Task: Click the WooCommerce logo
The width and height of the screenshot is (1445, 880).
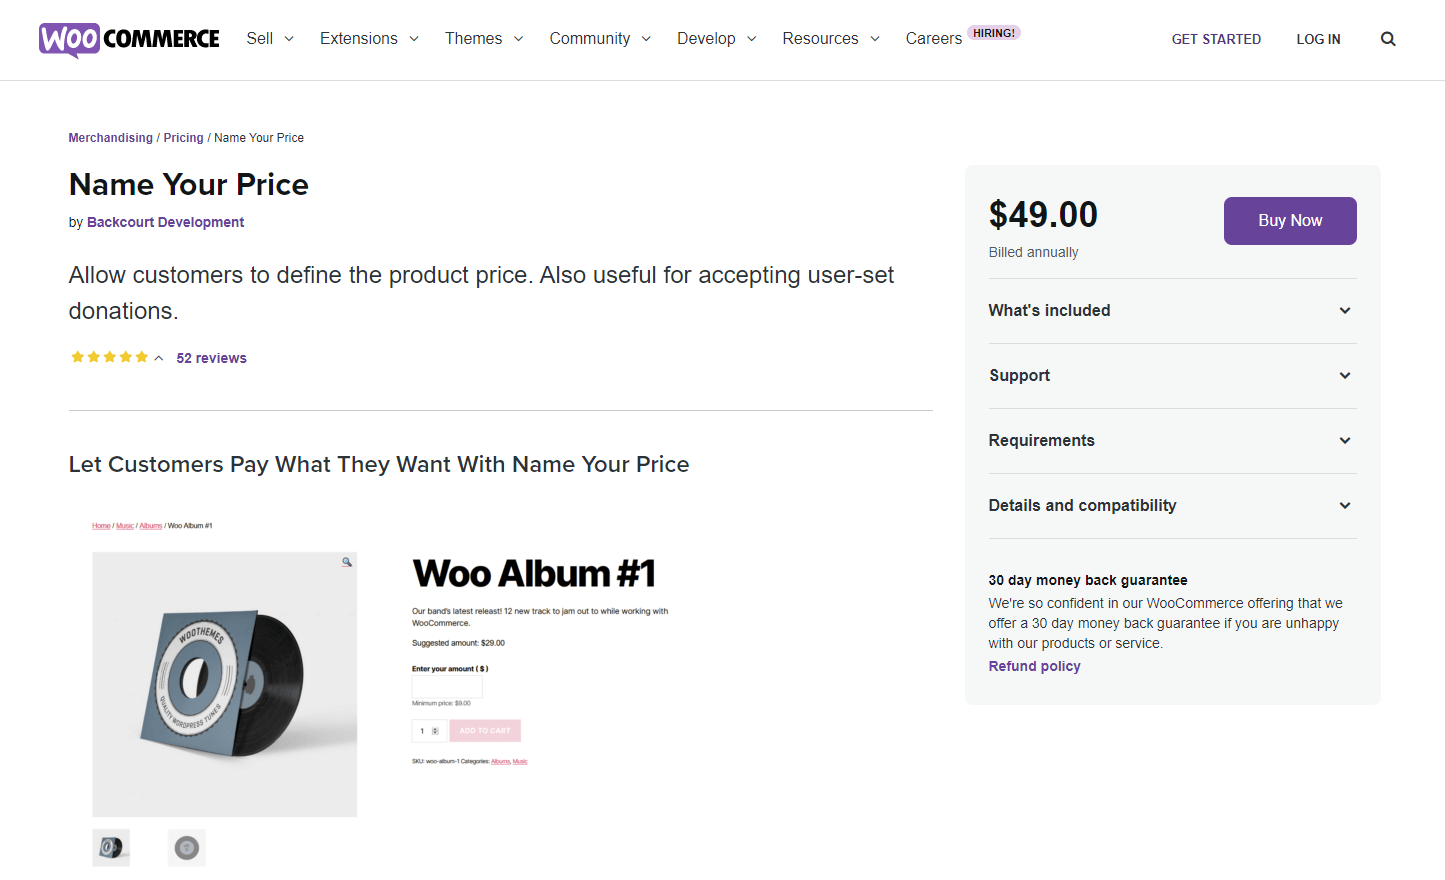Action: click(129, 39)
